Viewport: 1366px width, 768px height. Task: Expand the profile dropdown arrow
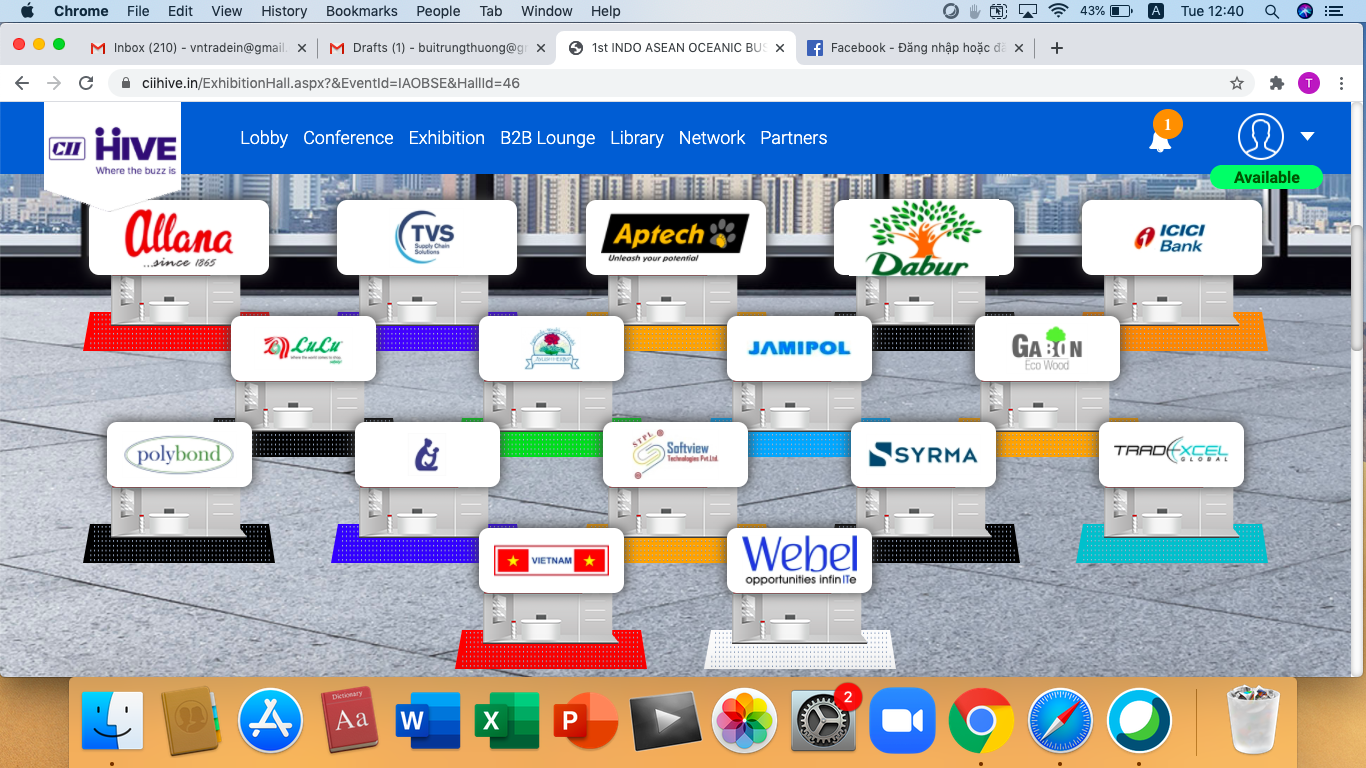click(x=1307, y=137)
